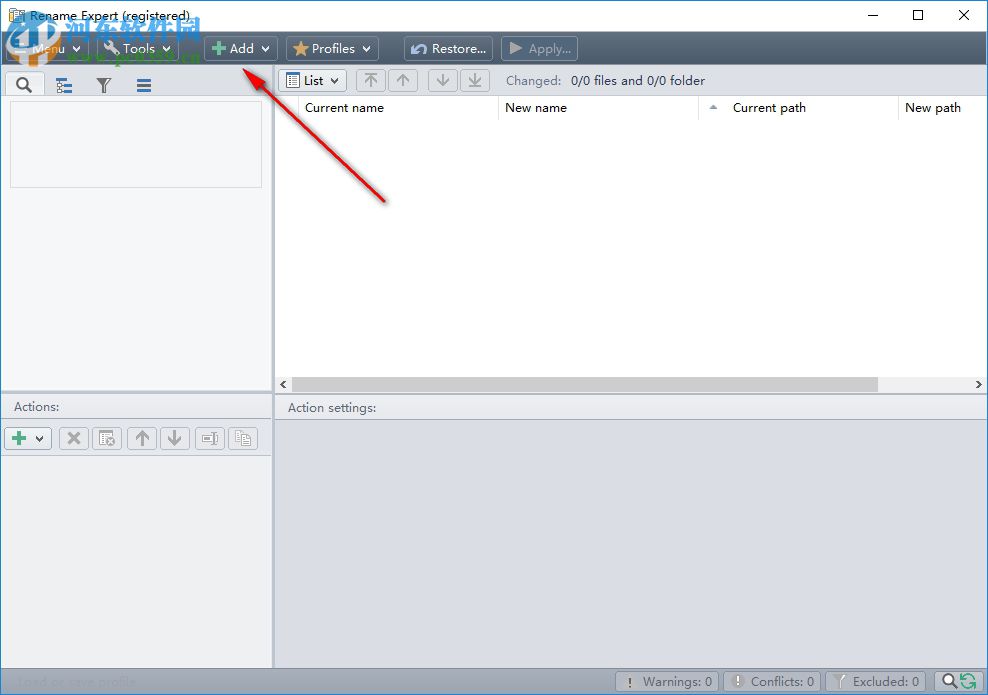Open the Profiles dropdown

pos(332,49)
